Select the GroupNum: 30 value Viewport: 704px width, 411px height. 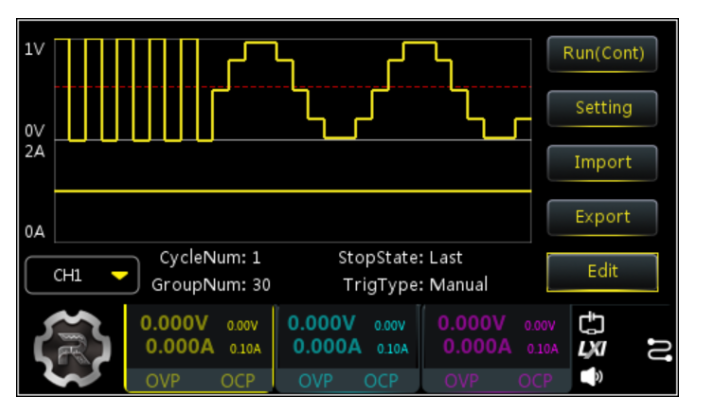point(211,285)
